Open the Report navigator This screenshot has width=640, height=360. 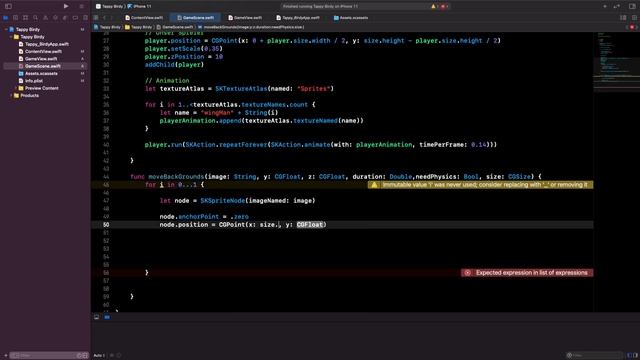pyautogui.click(x=85, y=18)
